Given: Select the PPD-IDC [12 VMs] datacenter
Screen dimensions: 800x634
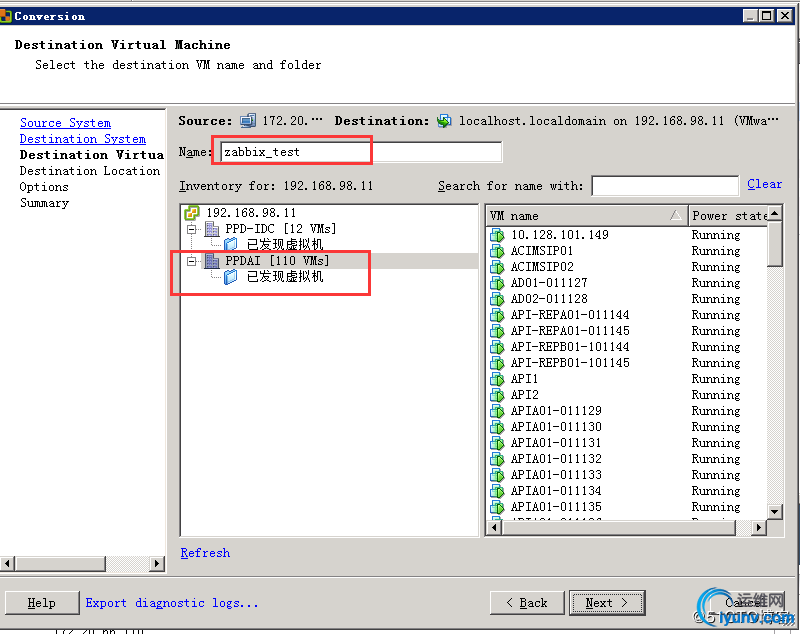Looking at the screenshot, I should pyautogui.click(x=281, y=229).
